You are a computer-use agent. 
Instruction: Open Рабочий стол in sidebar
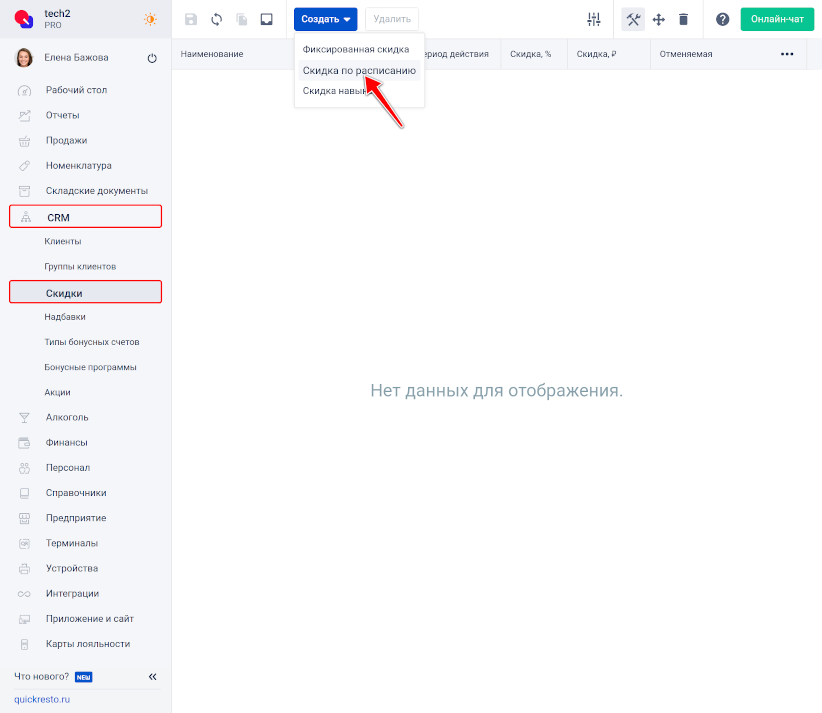[77, 90]
